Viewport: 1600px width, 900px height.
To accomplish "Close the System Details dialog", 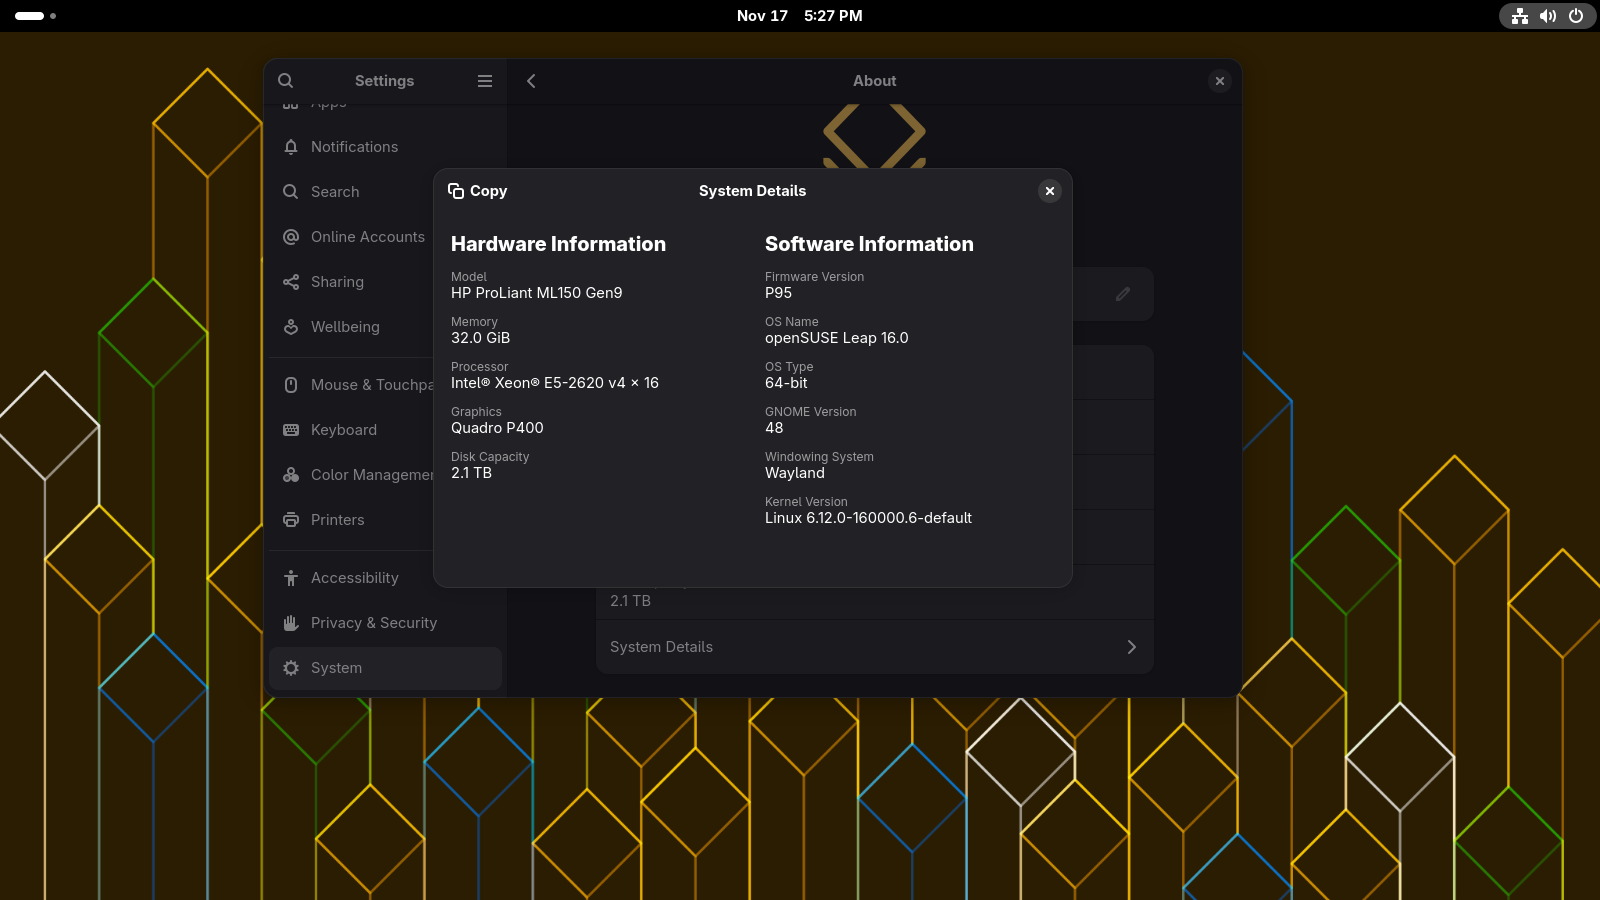I will tap(1049, 191).
